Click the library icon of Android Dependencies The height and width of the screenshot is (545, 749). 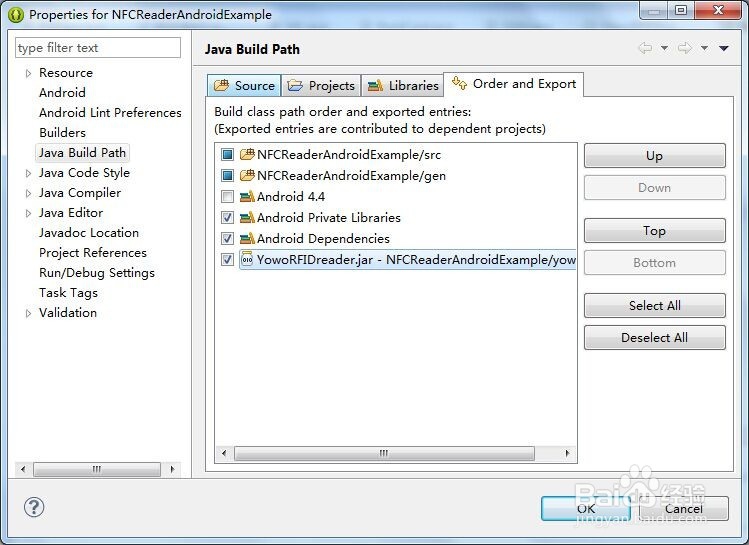click(x=247, y=238)
